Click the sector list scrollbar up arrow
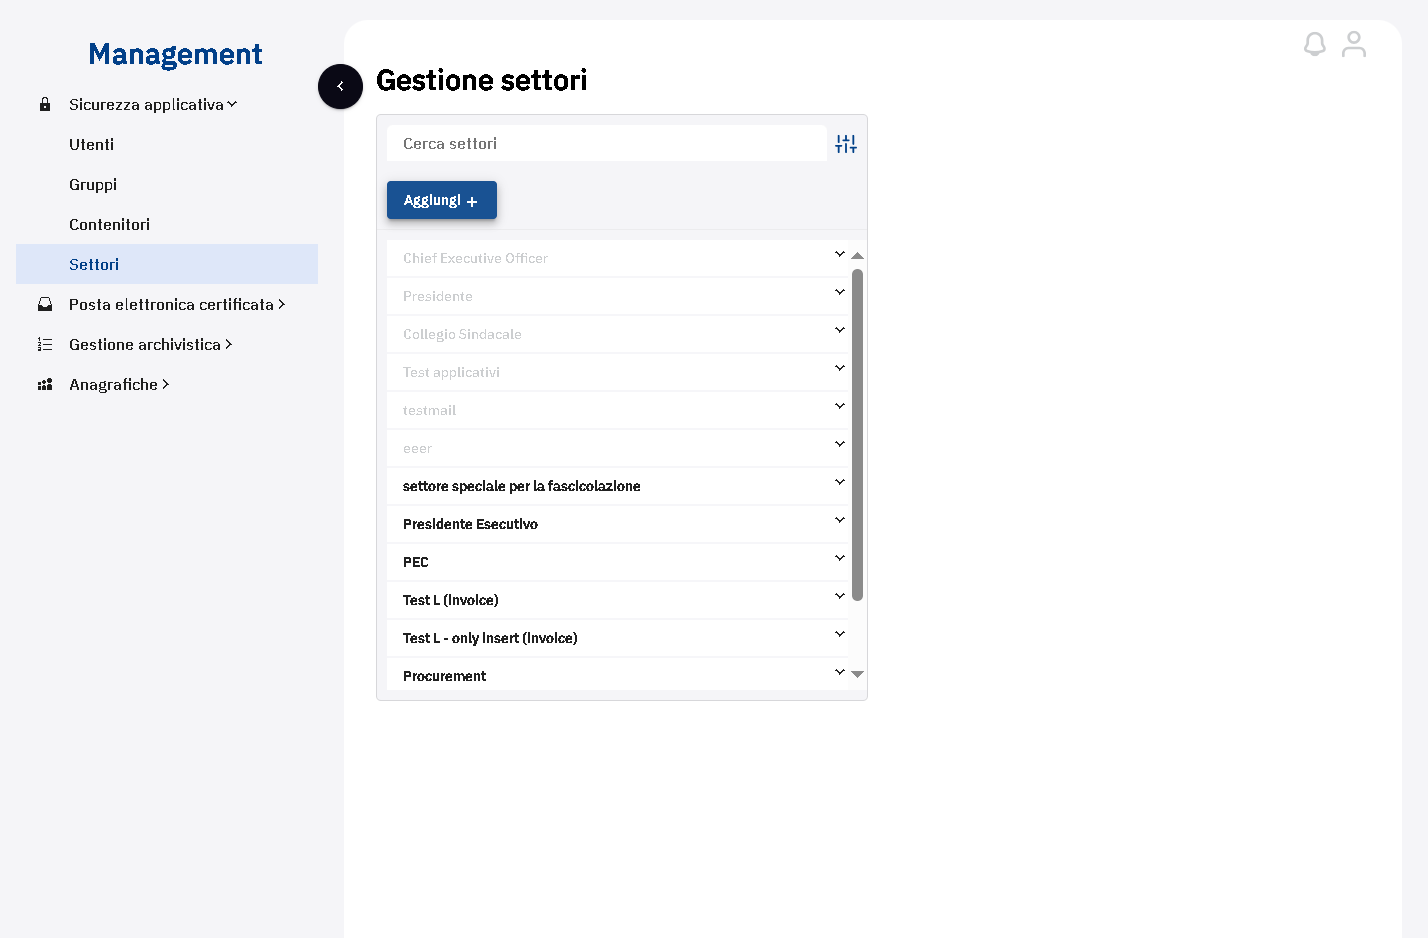1428x938 pixels. (857, 256)
